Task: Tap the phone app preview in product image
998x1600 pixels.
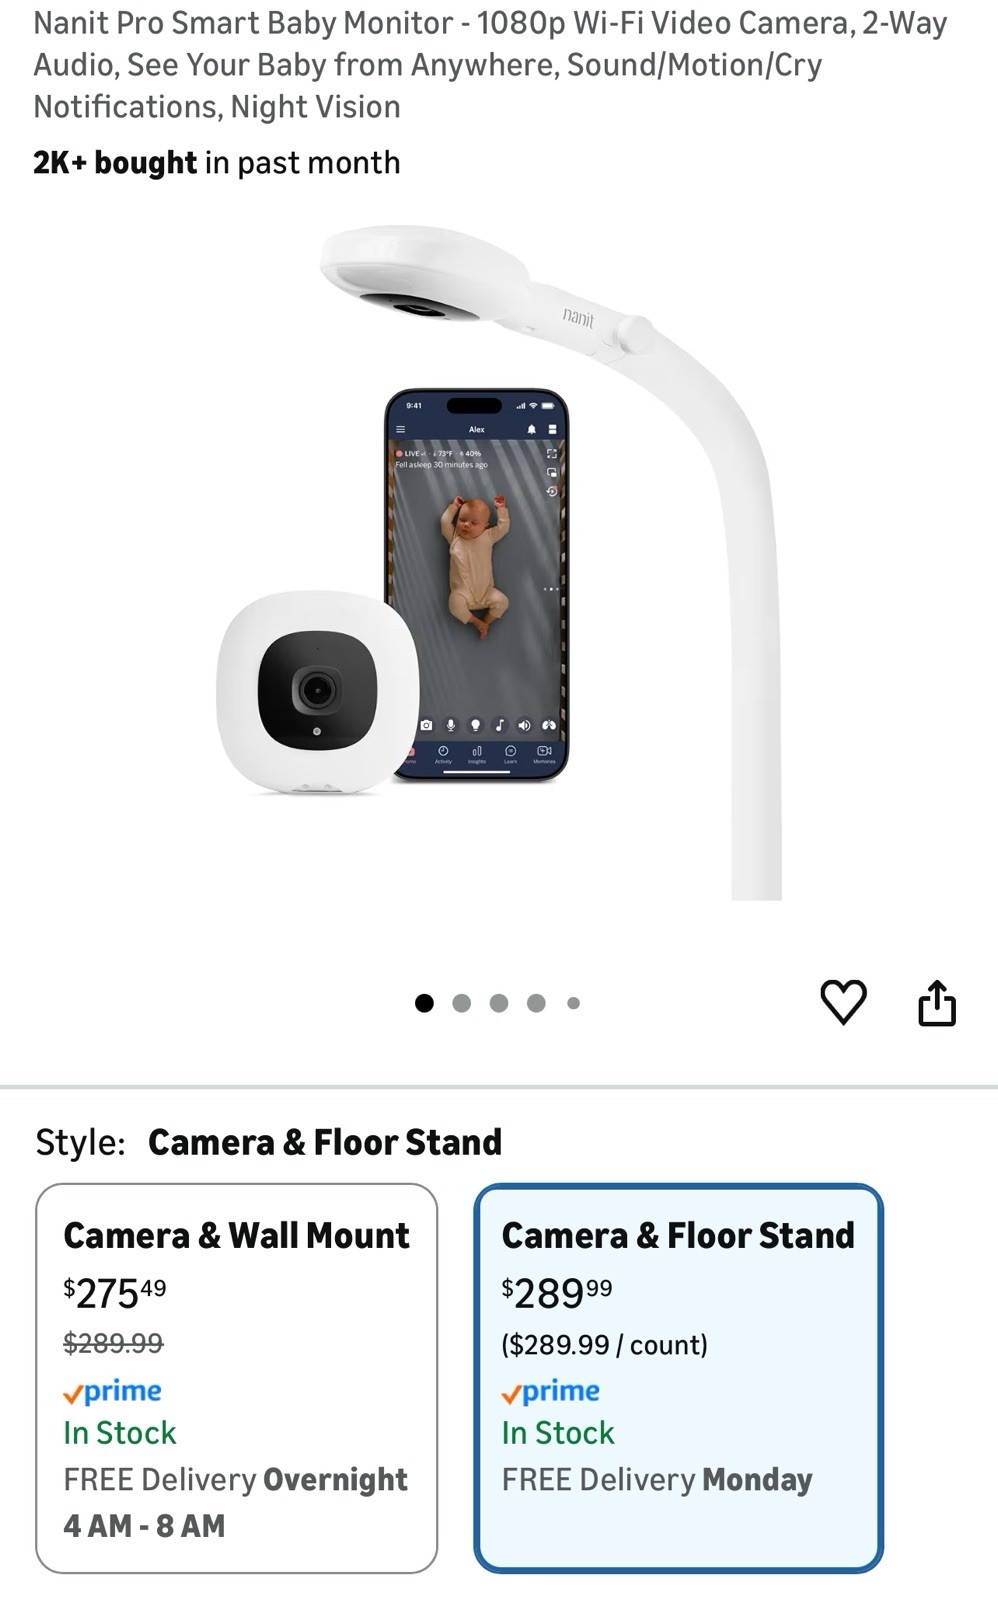Action: click(477, 585)
